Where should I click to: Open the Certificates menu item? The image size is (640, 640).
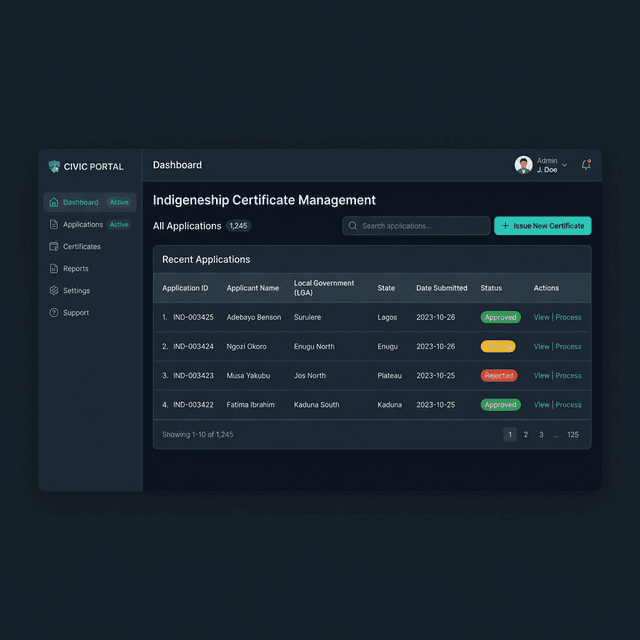82,247
